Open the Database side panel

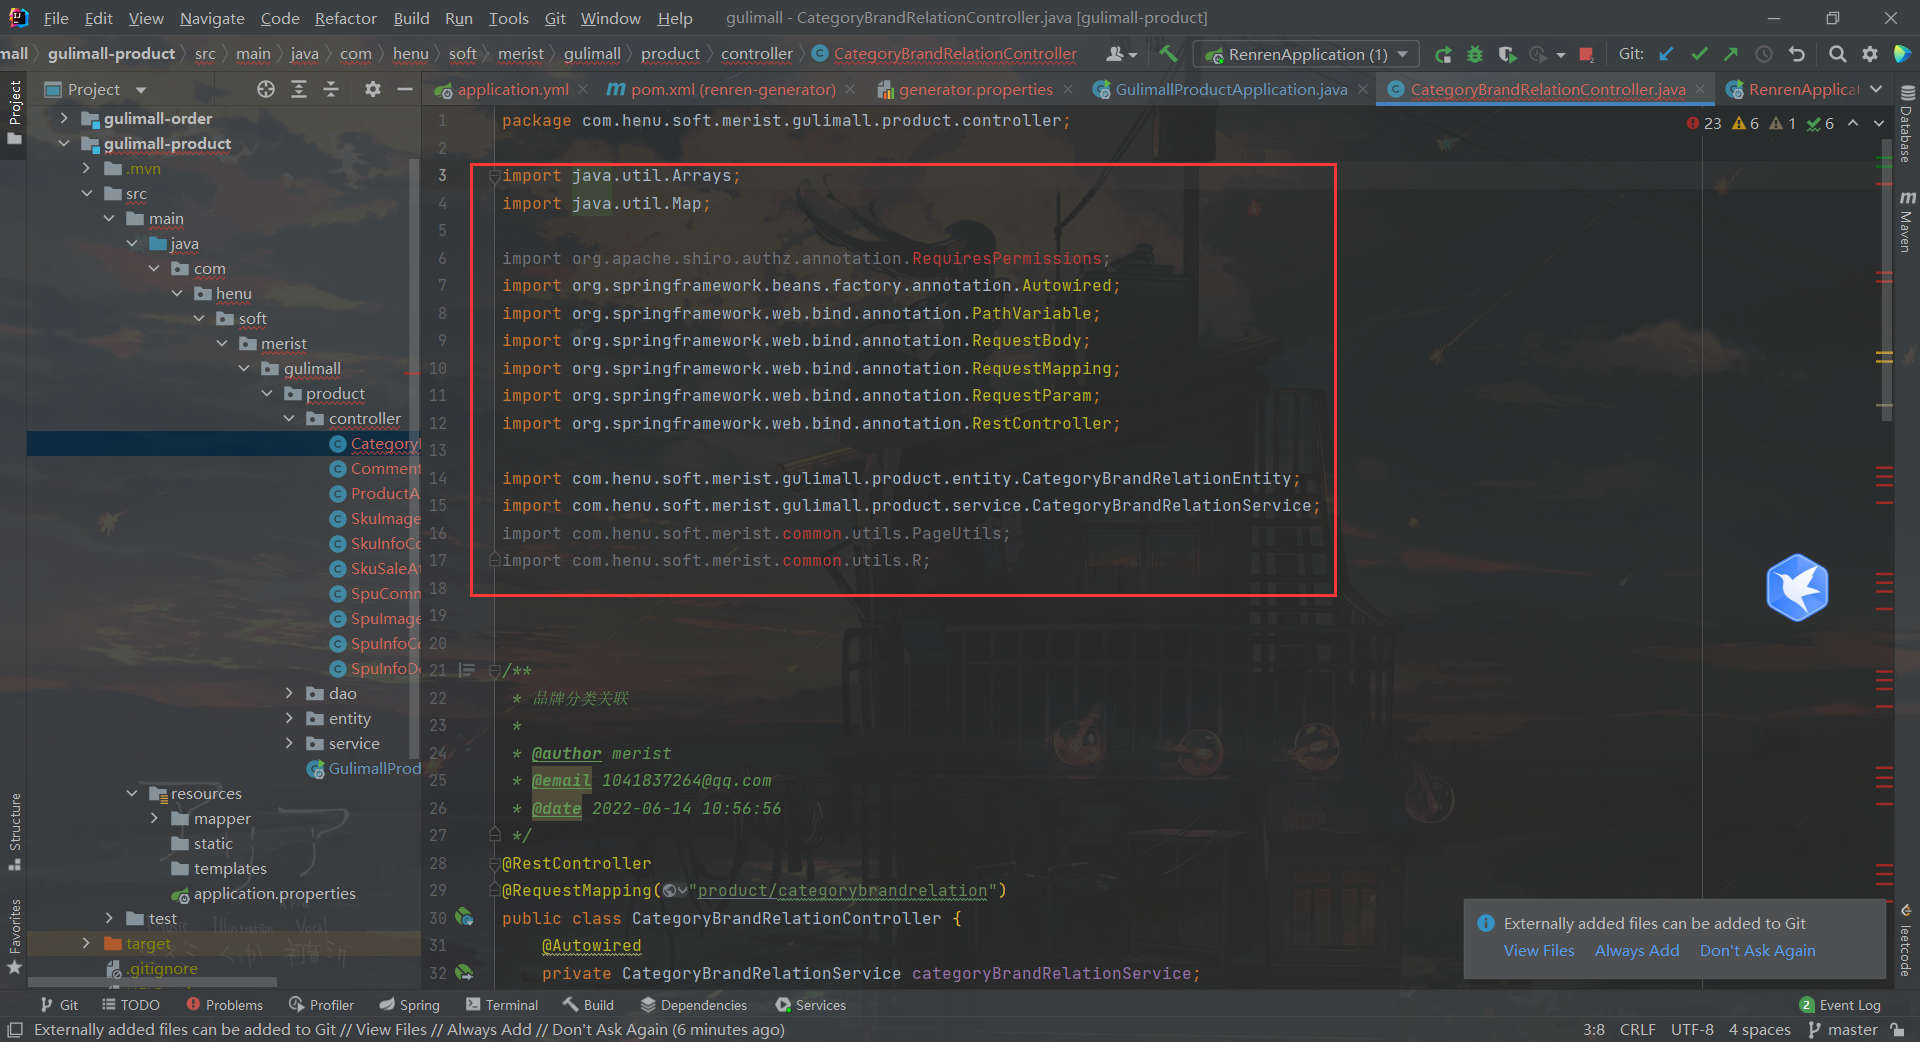1906,122
